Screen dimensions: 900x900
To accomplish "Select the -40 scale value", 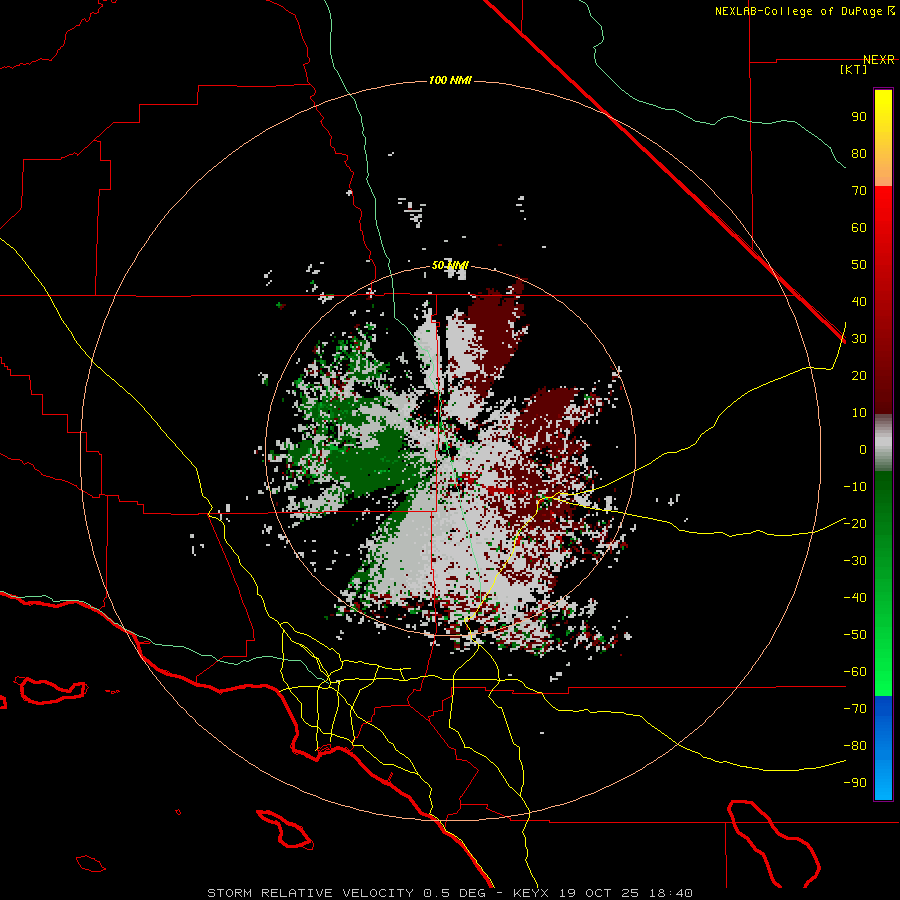I will click(855, 598).
